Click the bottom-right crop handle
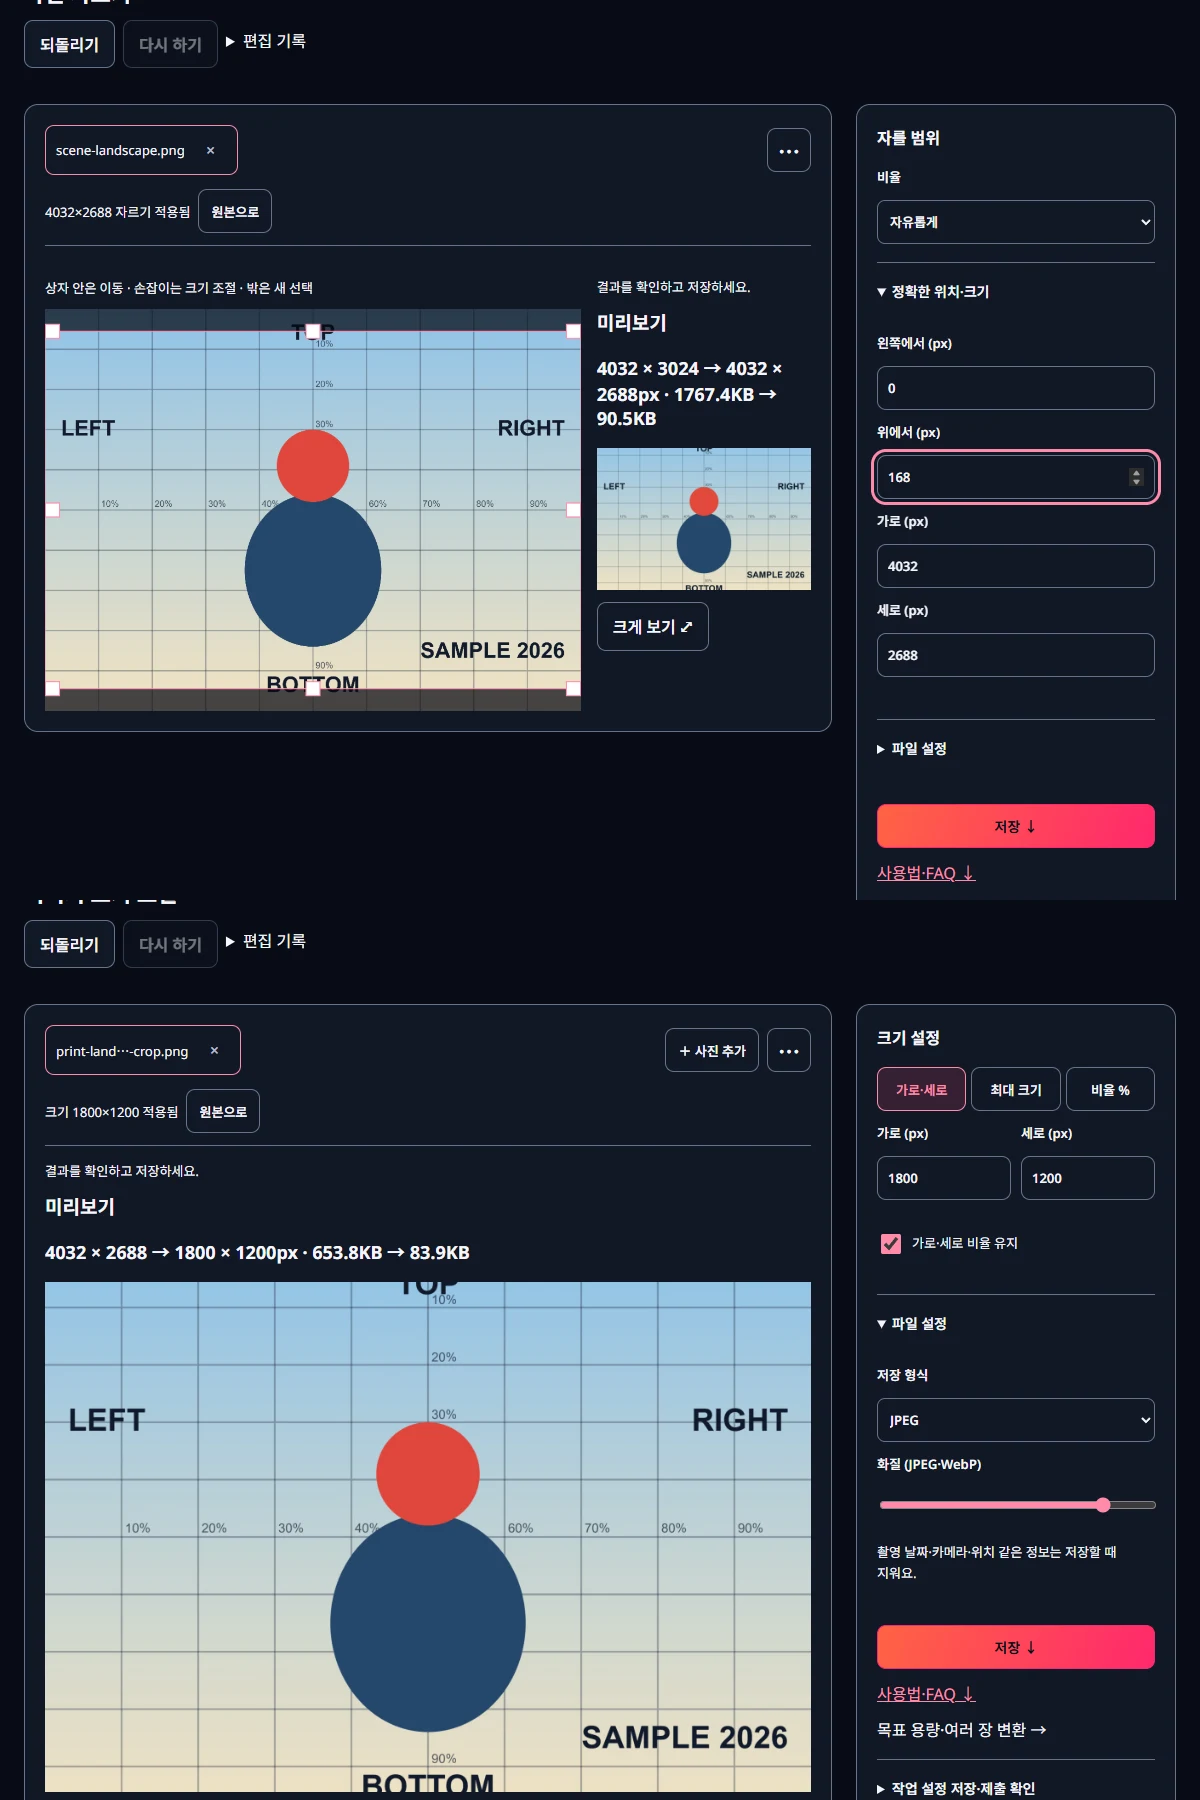 (x=573, y=688)
